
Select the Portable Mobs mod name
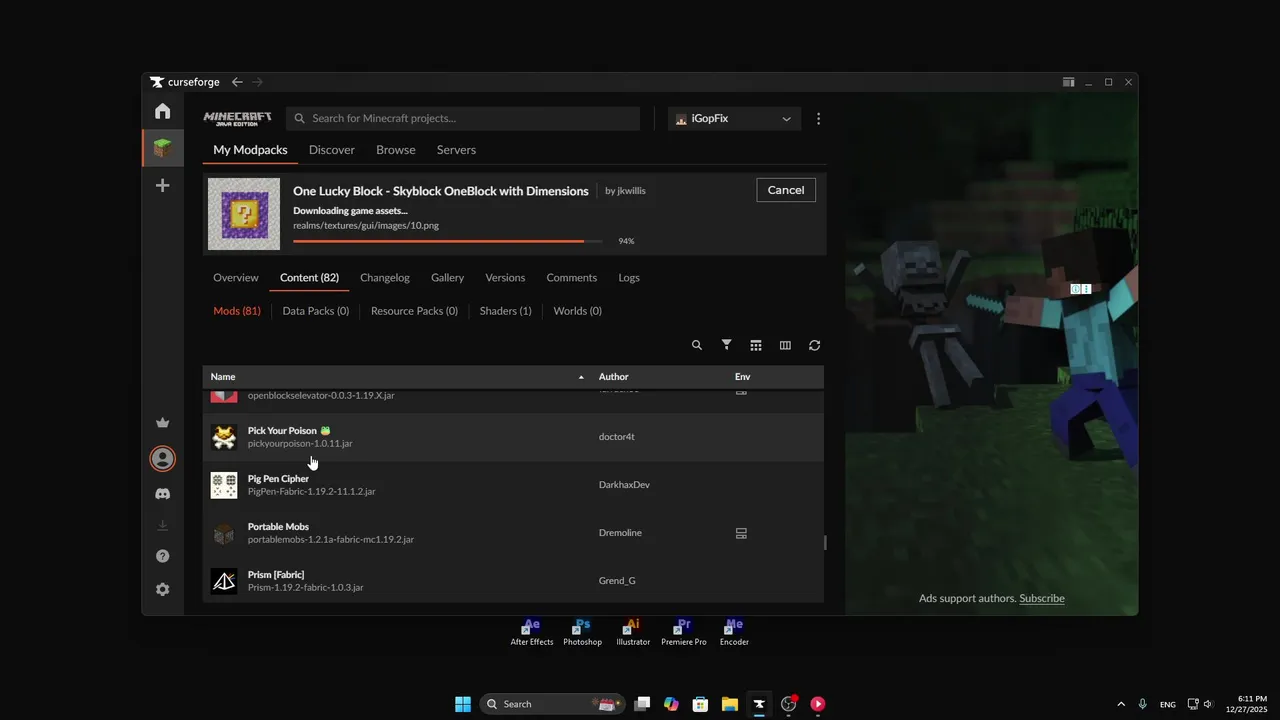pos(278,527)
